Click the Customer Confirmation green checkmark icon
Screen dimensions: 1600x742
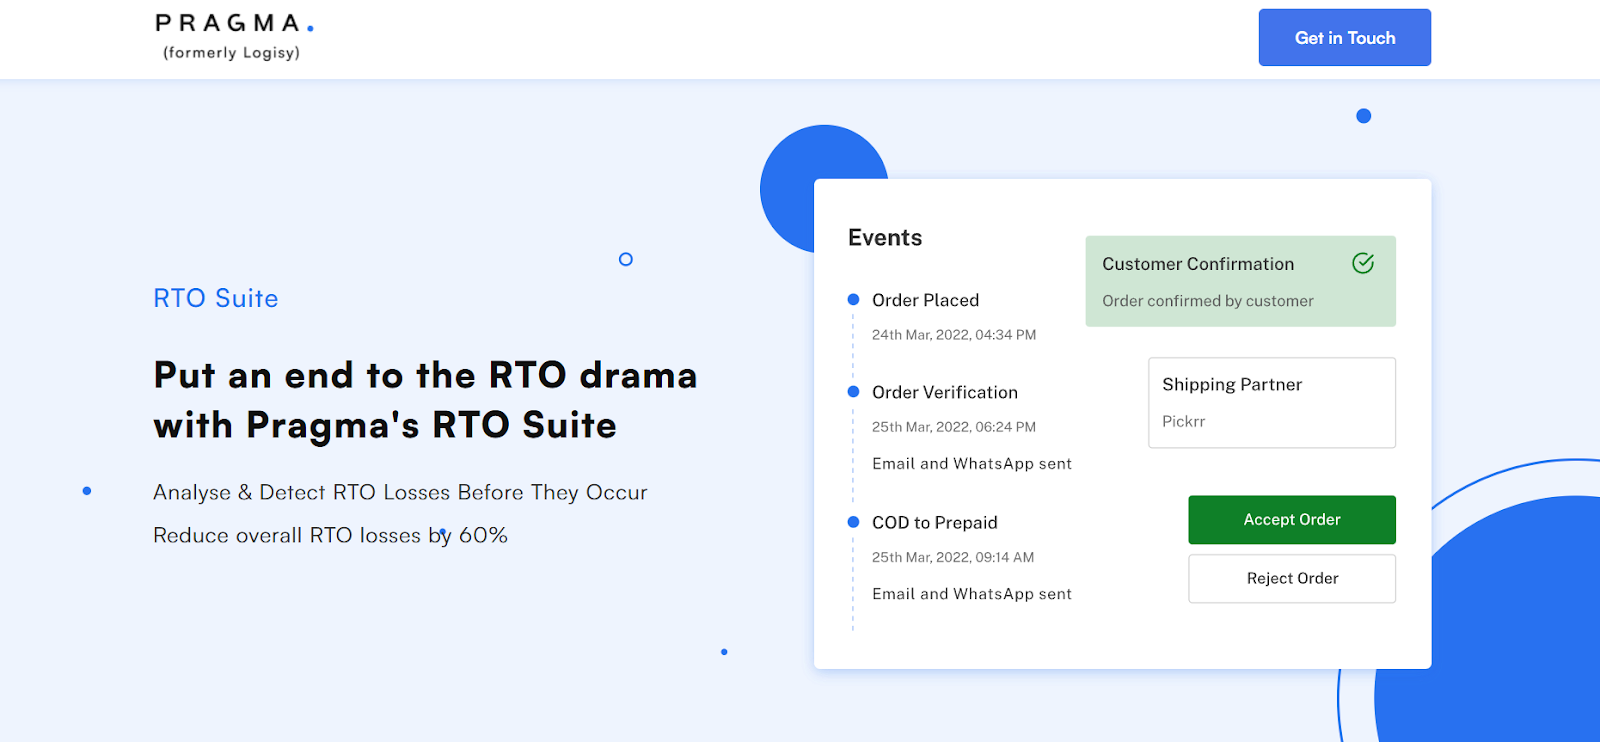click(1363, 263)
